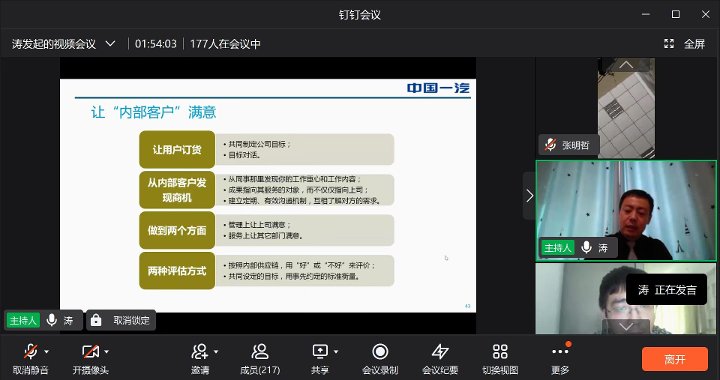Expand meeting title dropdown chevron
The image size is (720, 380).
[x=110, y=44]
